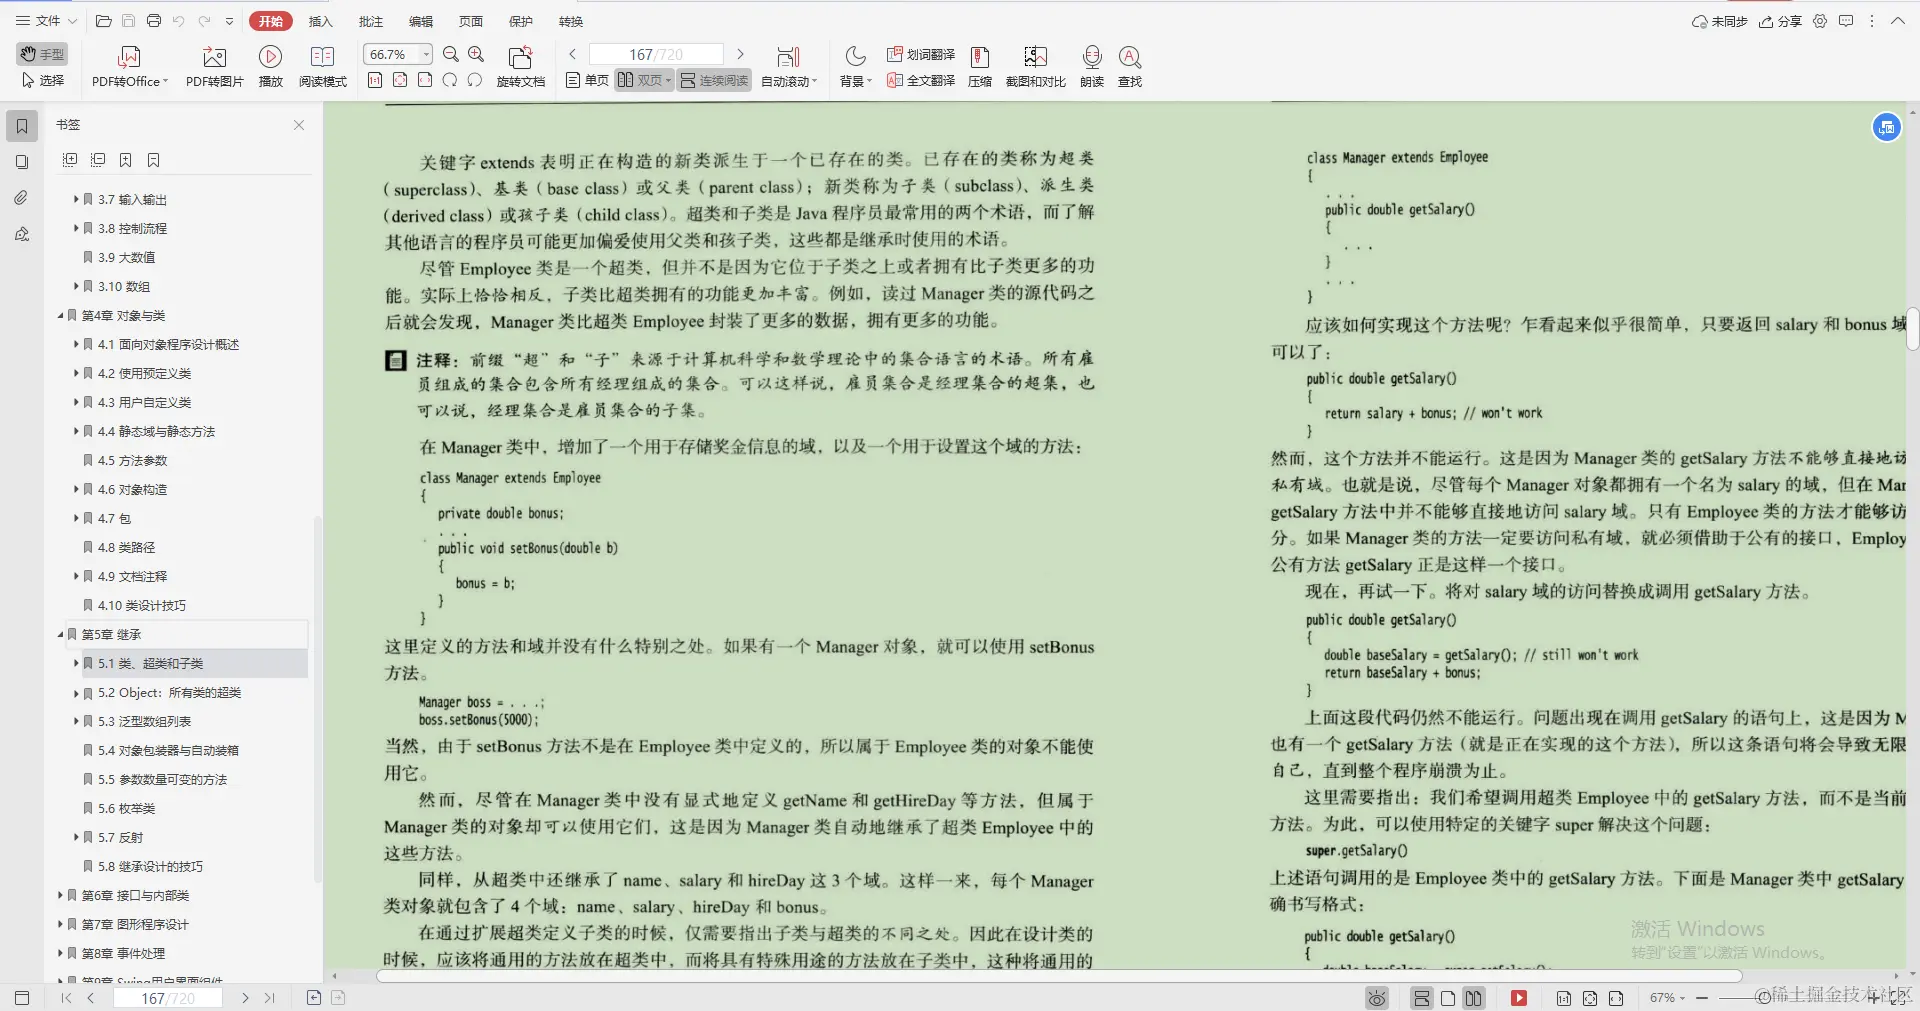
Task: Enter 阅读模式 reading mode
Action: [x=322, y=65]
